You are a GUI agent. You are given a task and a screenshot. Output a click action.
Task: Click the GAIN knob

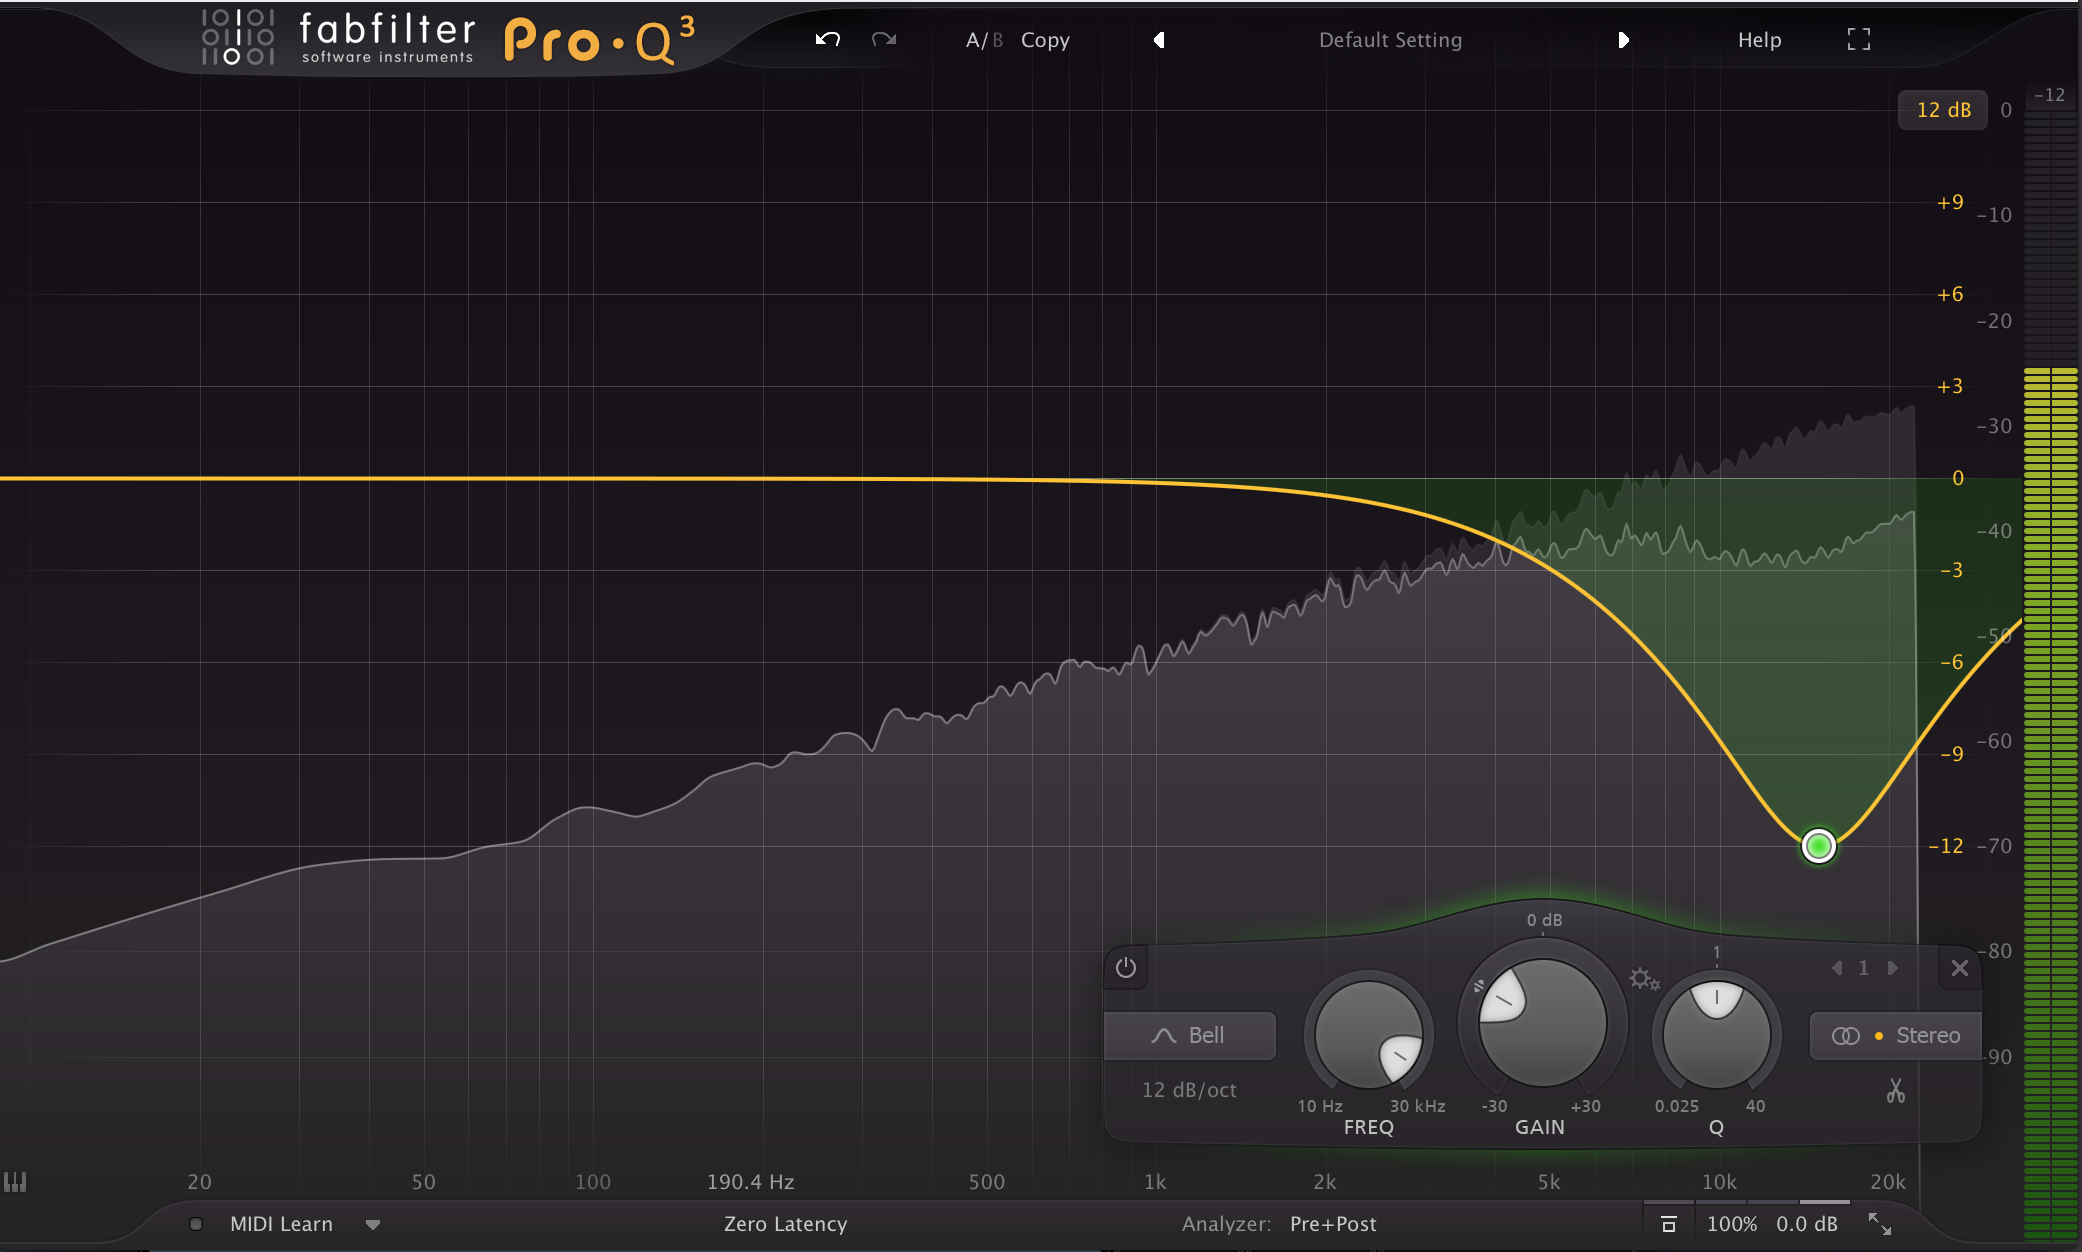click(x=1542, y=1022)
